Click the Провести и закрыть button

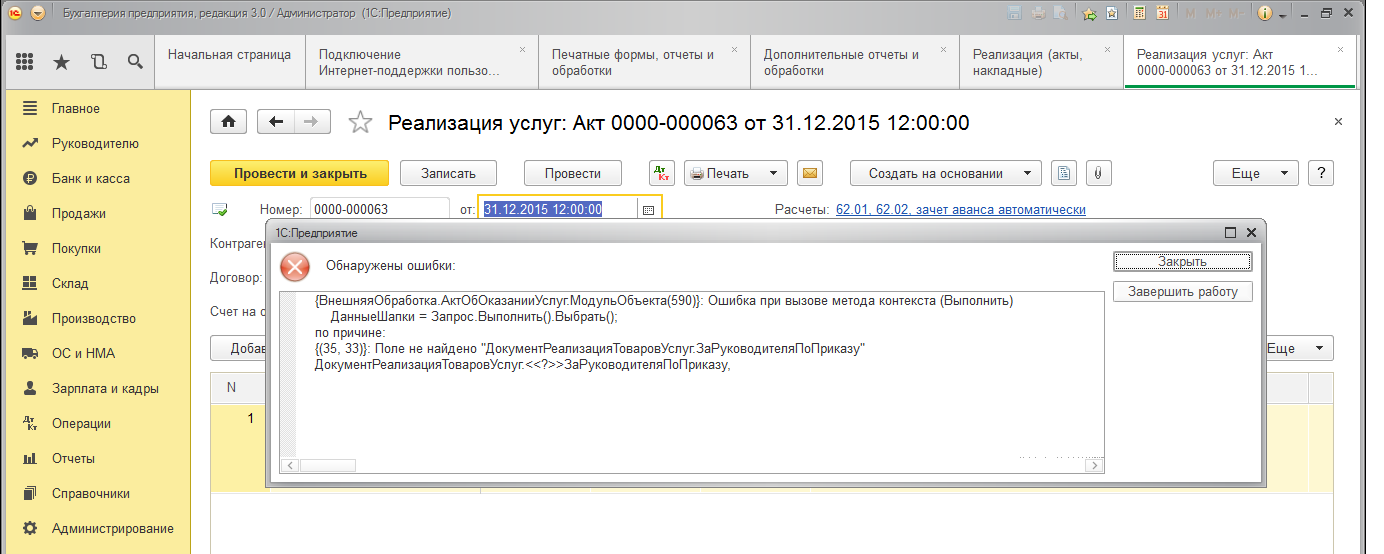pyautogui.click(x=300, y=173)
